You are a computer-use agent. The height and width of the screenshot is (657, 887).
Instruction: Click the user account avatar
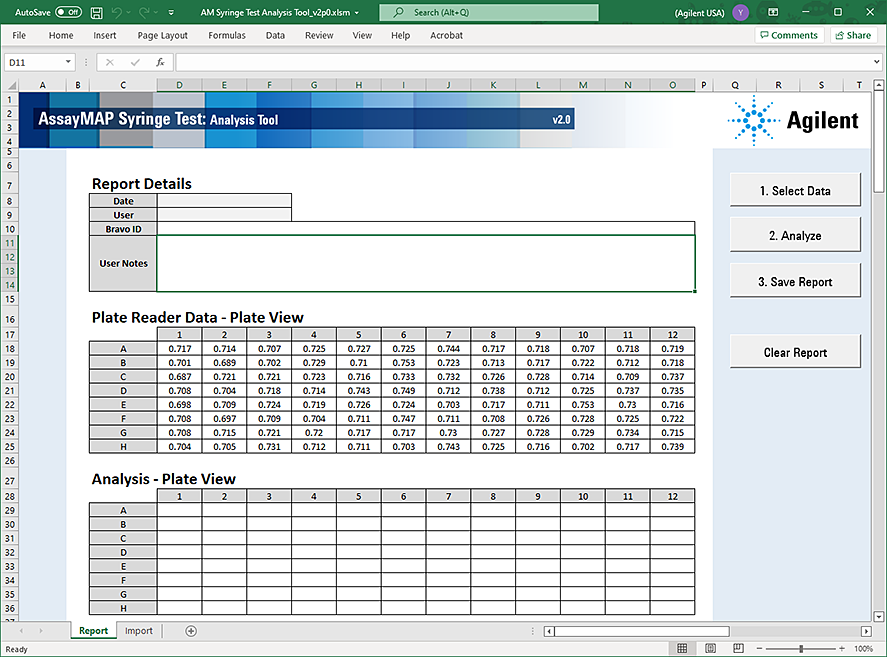(740, 12)
